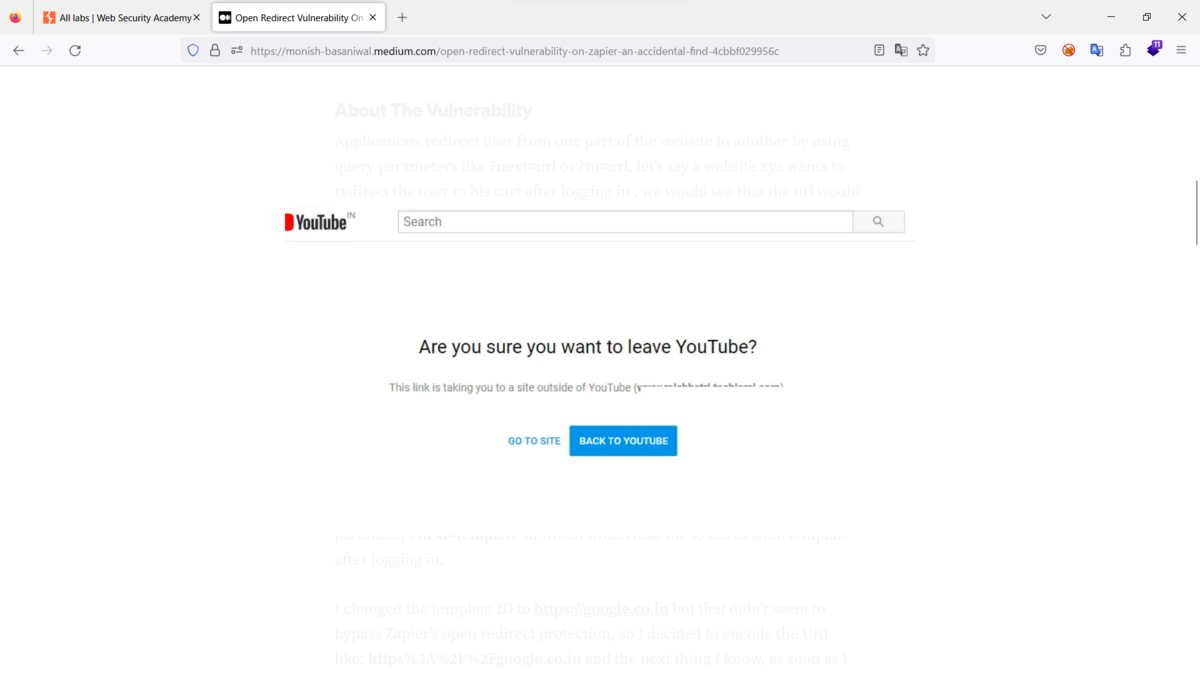Click the 'Are you sure you want to leave YouTube?' heading
The height and width of the screenshot is (675, 1200).
(588, 347)
